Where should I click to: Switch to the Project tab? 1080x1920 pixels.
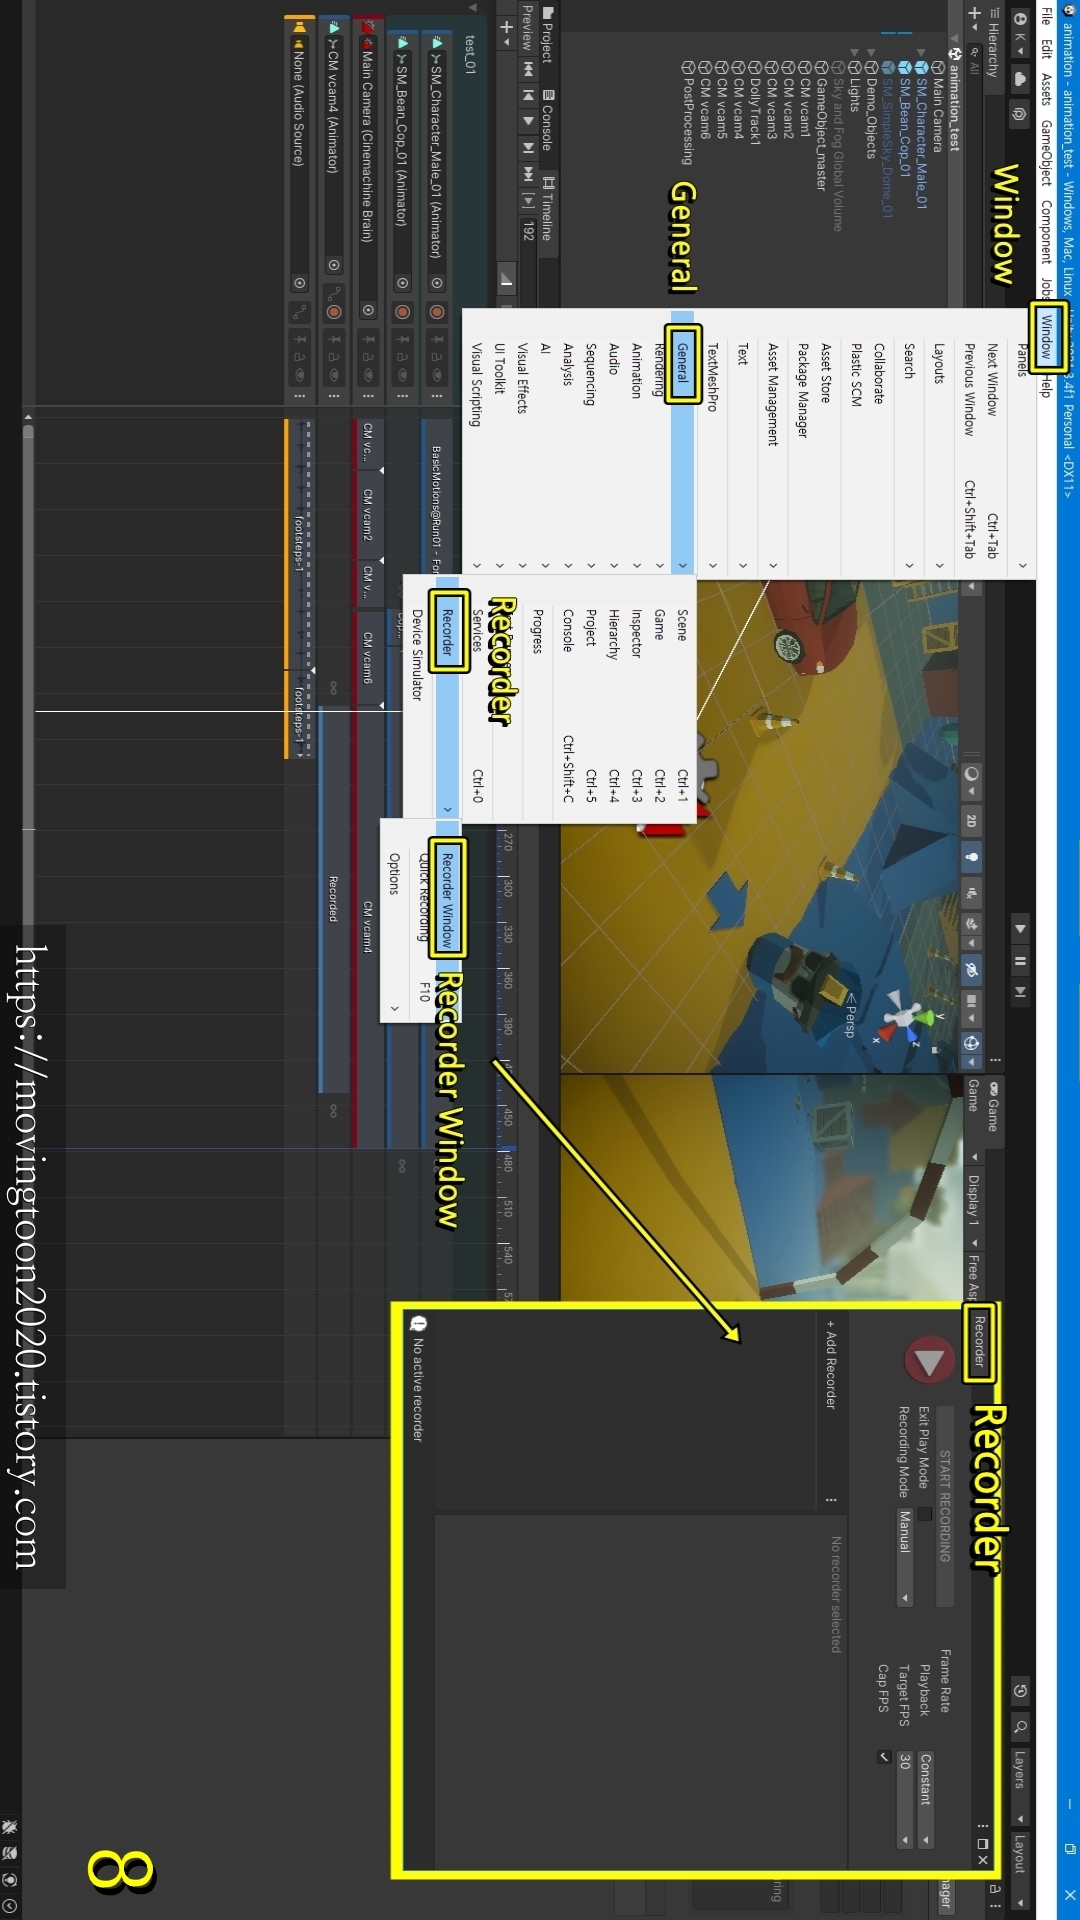click(x=547, y=36)
